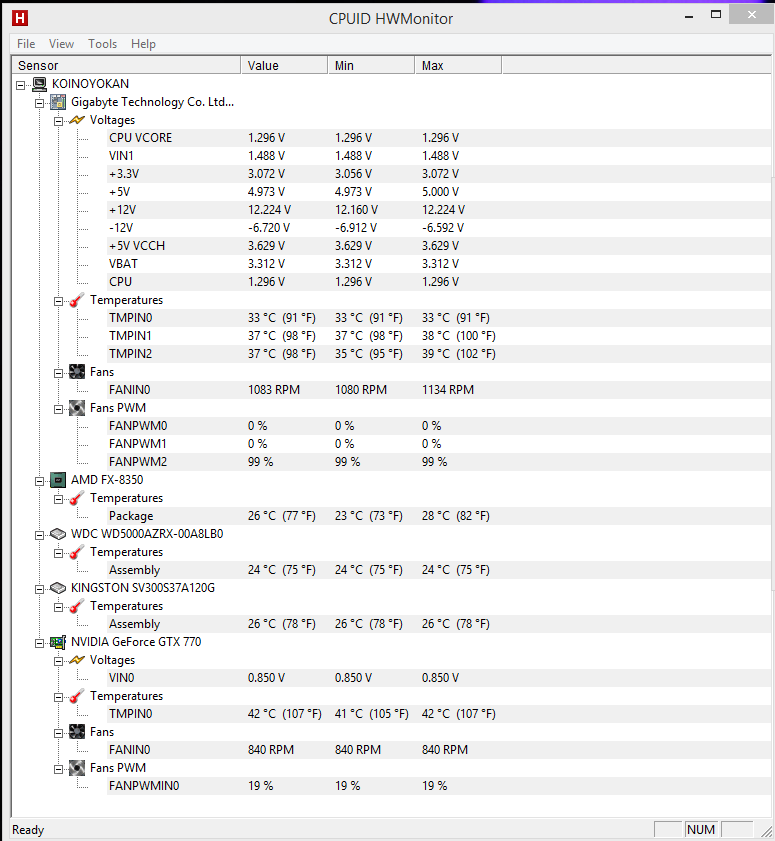Collapse the GTX 770 Fans PWM section
This screenshot has width=775, height=841.
click(58, 769)
